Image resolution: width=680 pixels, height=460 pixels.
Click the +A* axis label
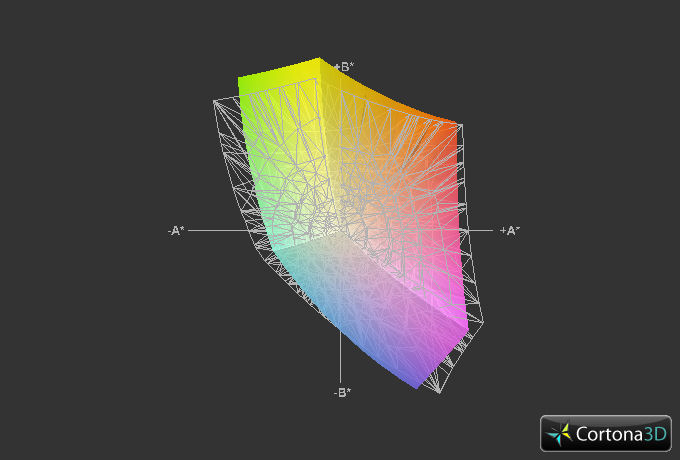[x=510, y=231]
